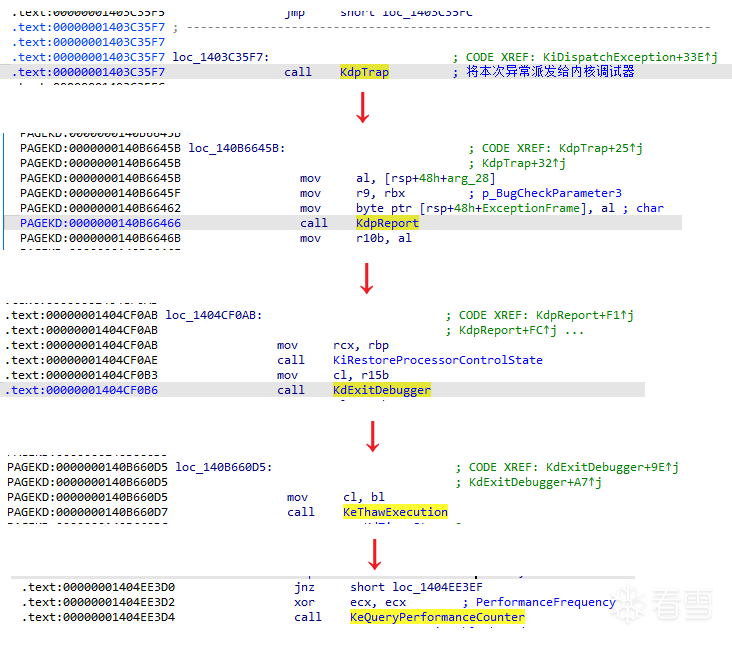Click the highlighted KeThawExecution function name
This screenshot has height=645, width=732.
pyautogui.click(x=395, y=512)
